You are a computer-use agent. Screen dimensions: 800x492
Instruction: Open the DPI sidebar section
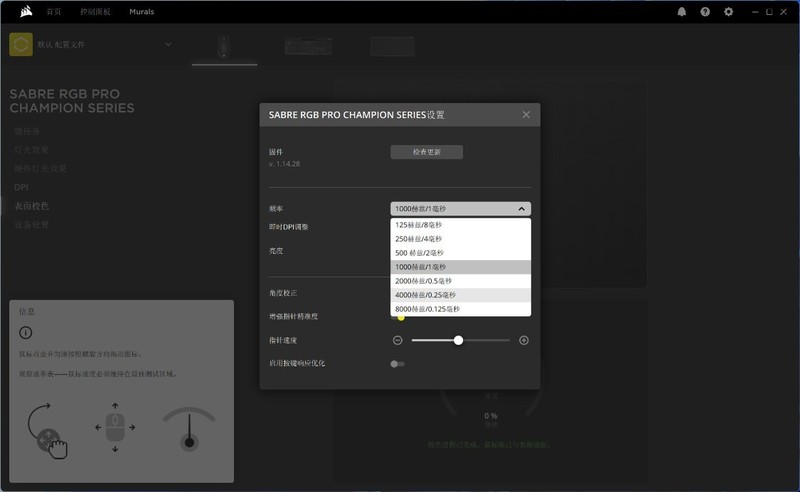21,187
